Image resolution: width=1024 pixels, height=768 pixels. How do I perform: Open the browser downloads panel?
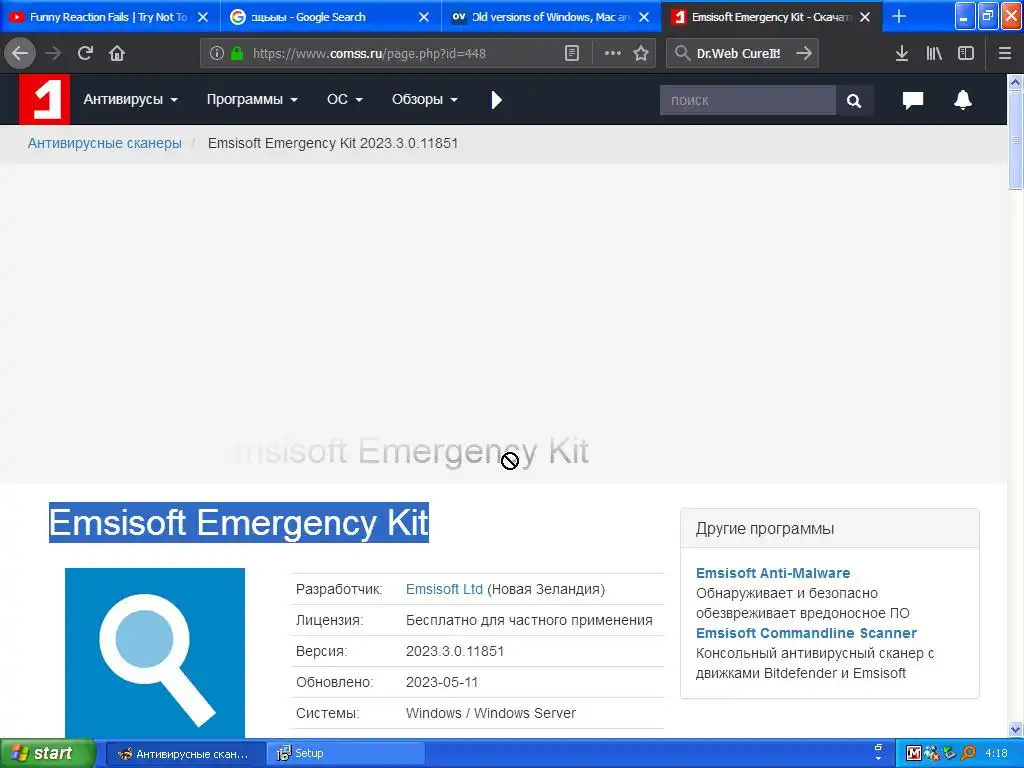[902, 54]
